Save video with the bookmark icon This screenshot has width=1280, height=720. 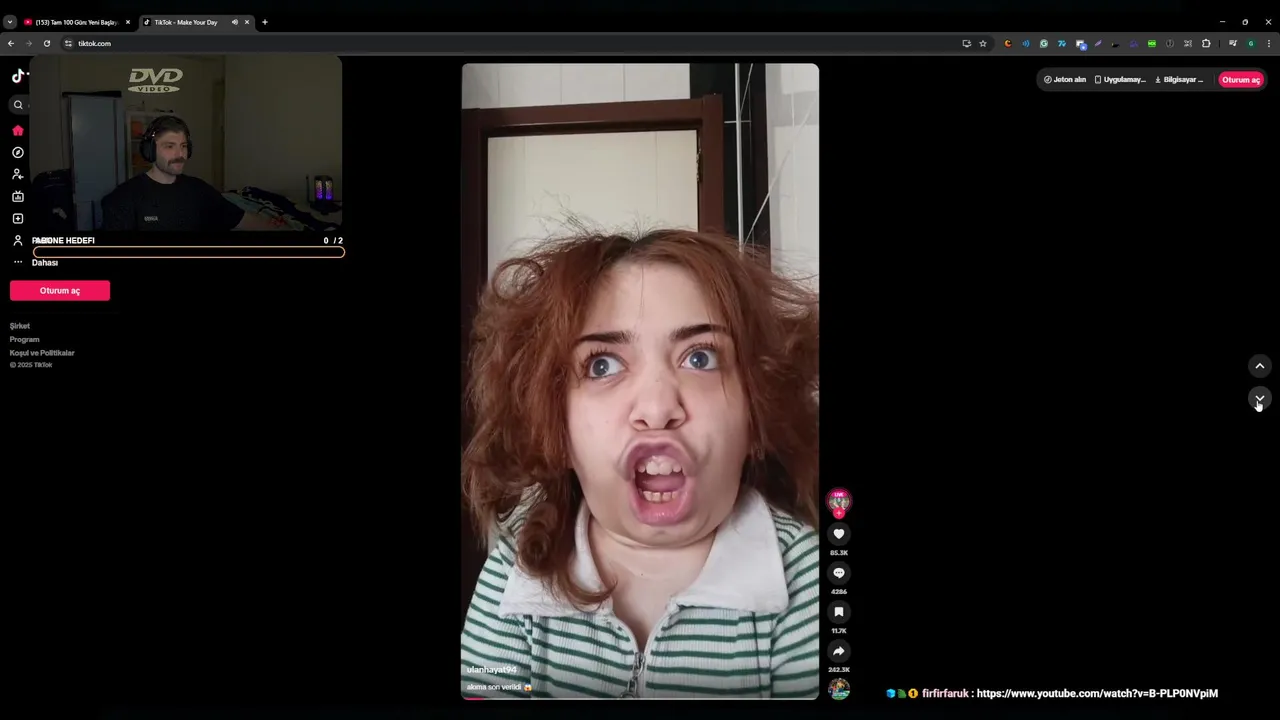click(x=839, y=612)
